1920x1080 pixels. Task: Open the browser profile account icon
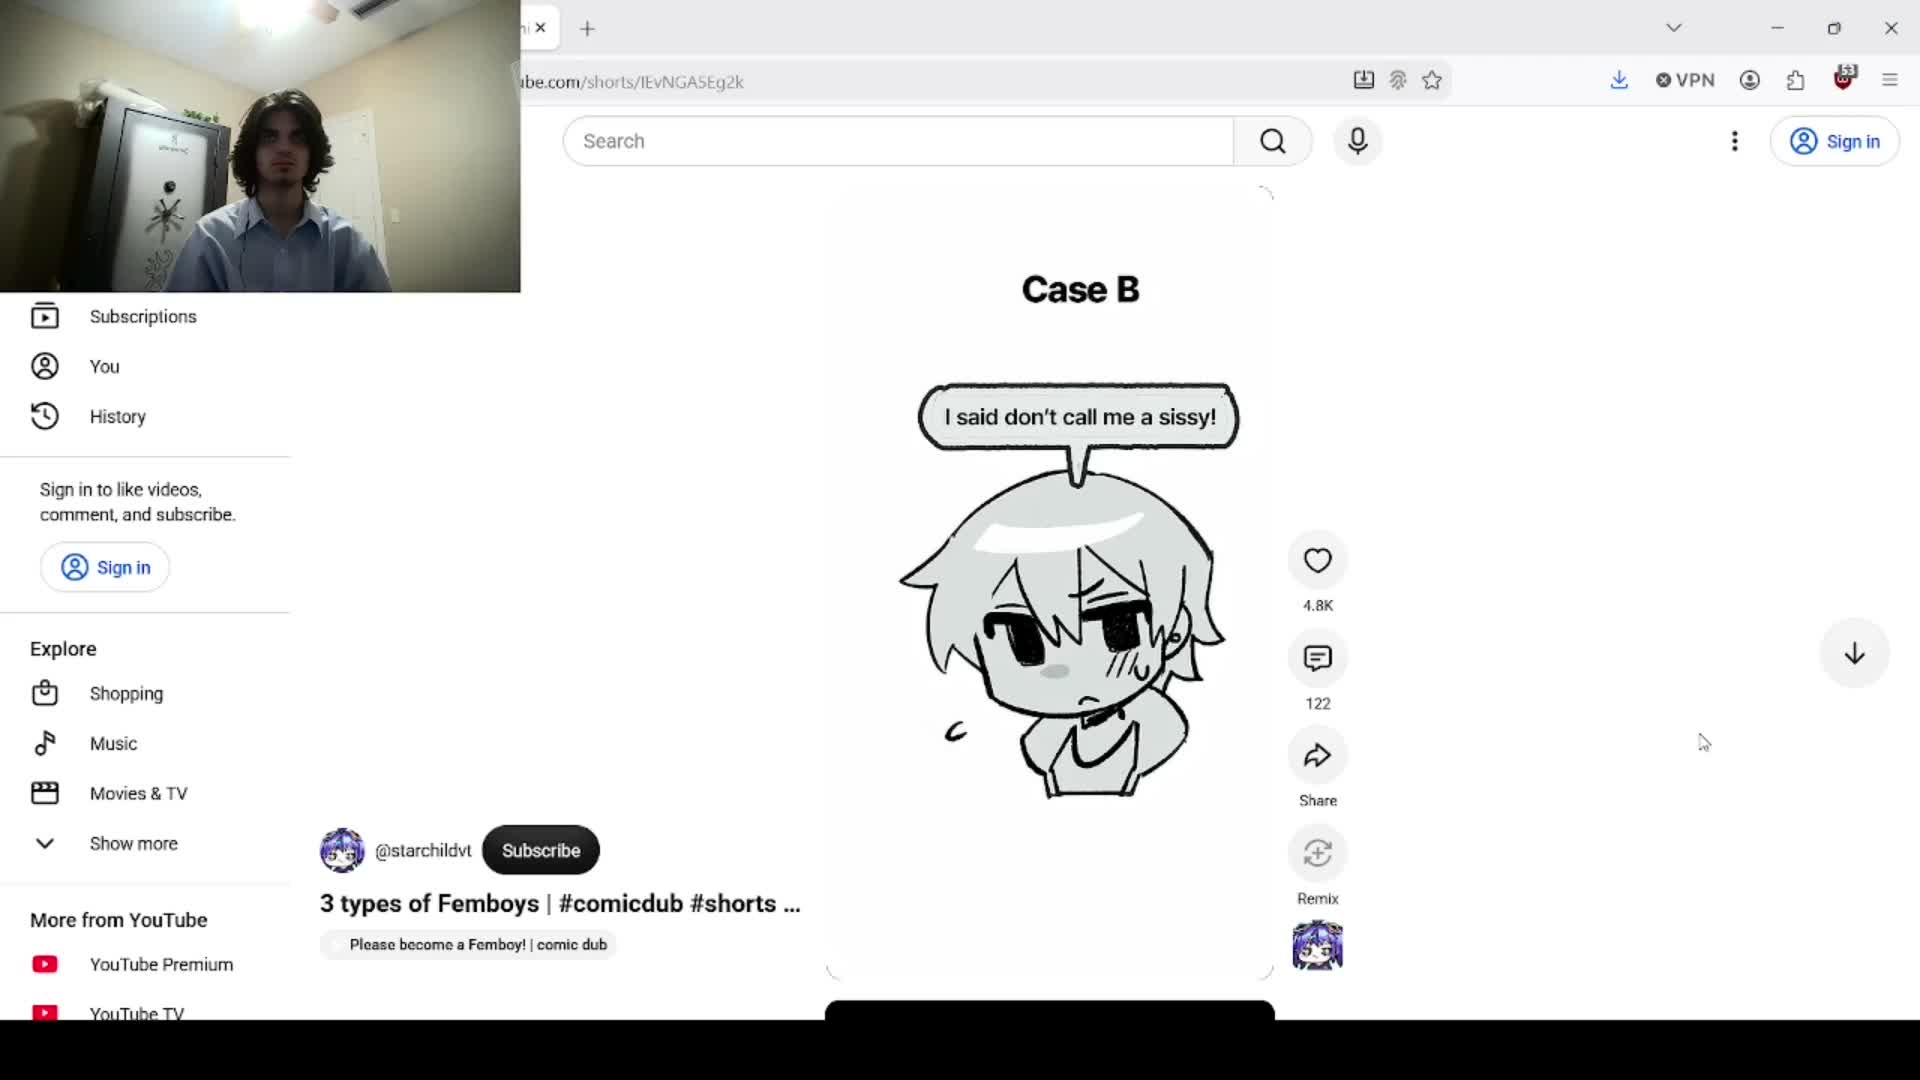pos(1749,80)
